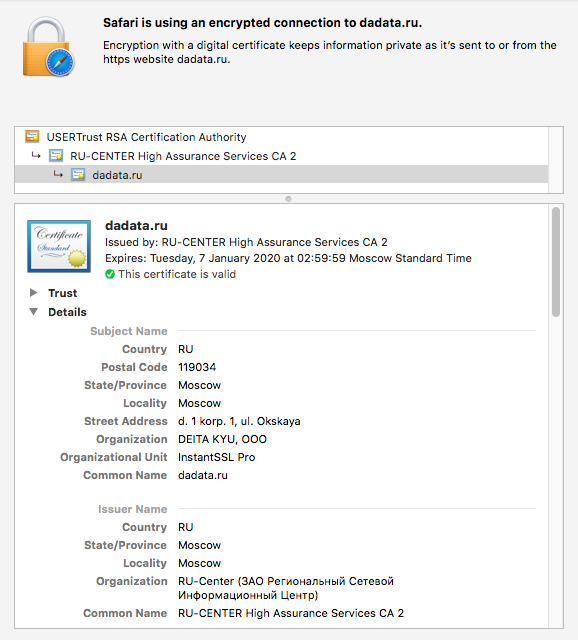Viewport: 578px width, 640px height.
Task: Click the dadata.ru leaf certificate icon
Action: pyautogui.click(x=78, y=175)
